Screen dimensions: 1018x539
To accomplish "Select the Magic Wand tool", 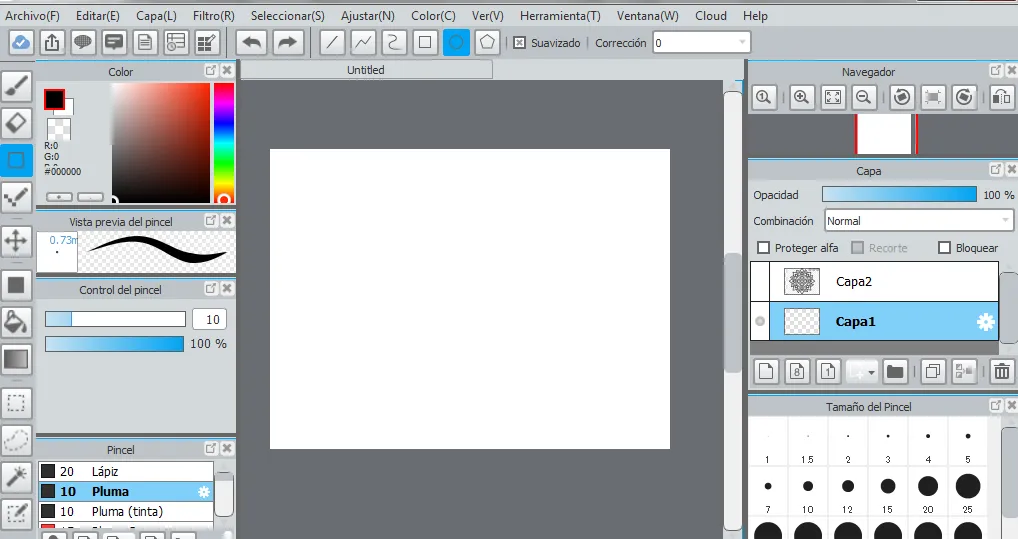I will pos(16,477).
